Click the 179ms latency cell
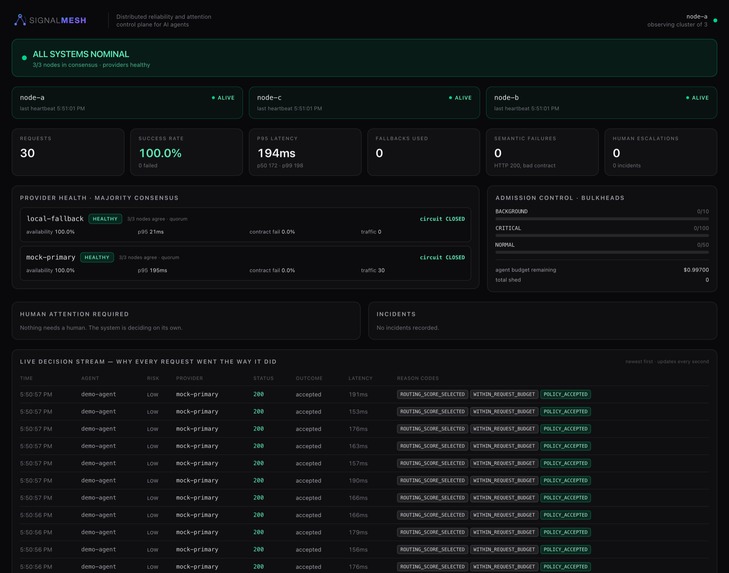 pos(358,532)
